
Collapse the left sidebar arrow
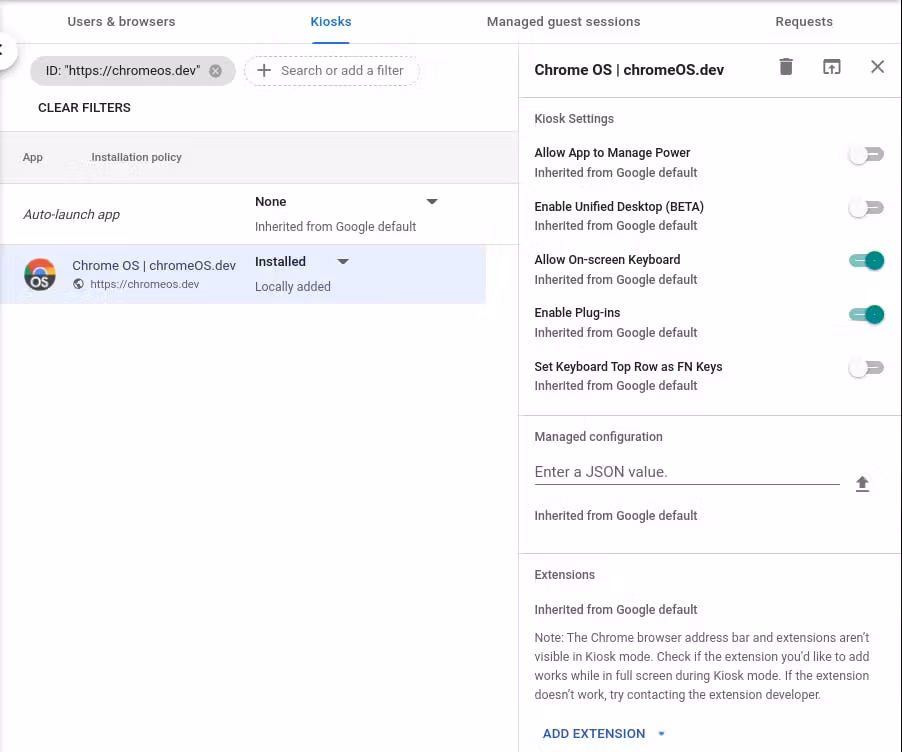pos(5,50)
